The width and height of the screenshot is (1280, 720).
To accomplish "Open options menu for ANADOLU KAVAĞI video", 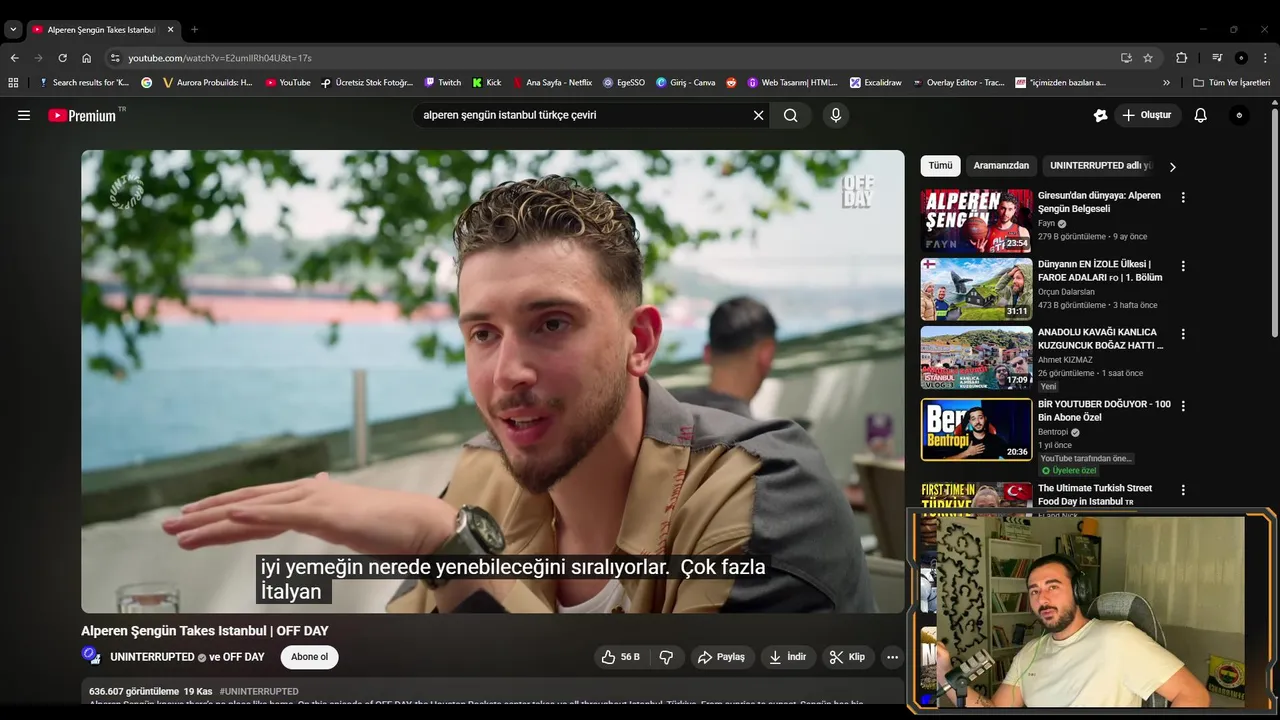I will tap(1183, 334).
